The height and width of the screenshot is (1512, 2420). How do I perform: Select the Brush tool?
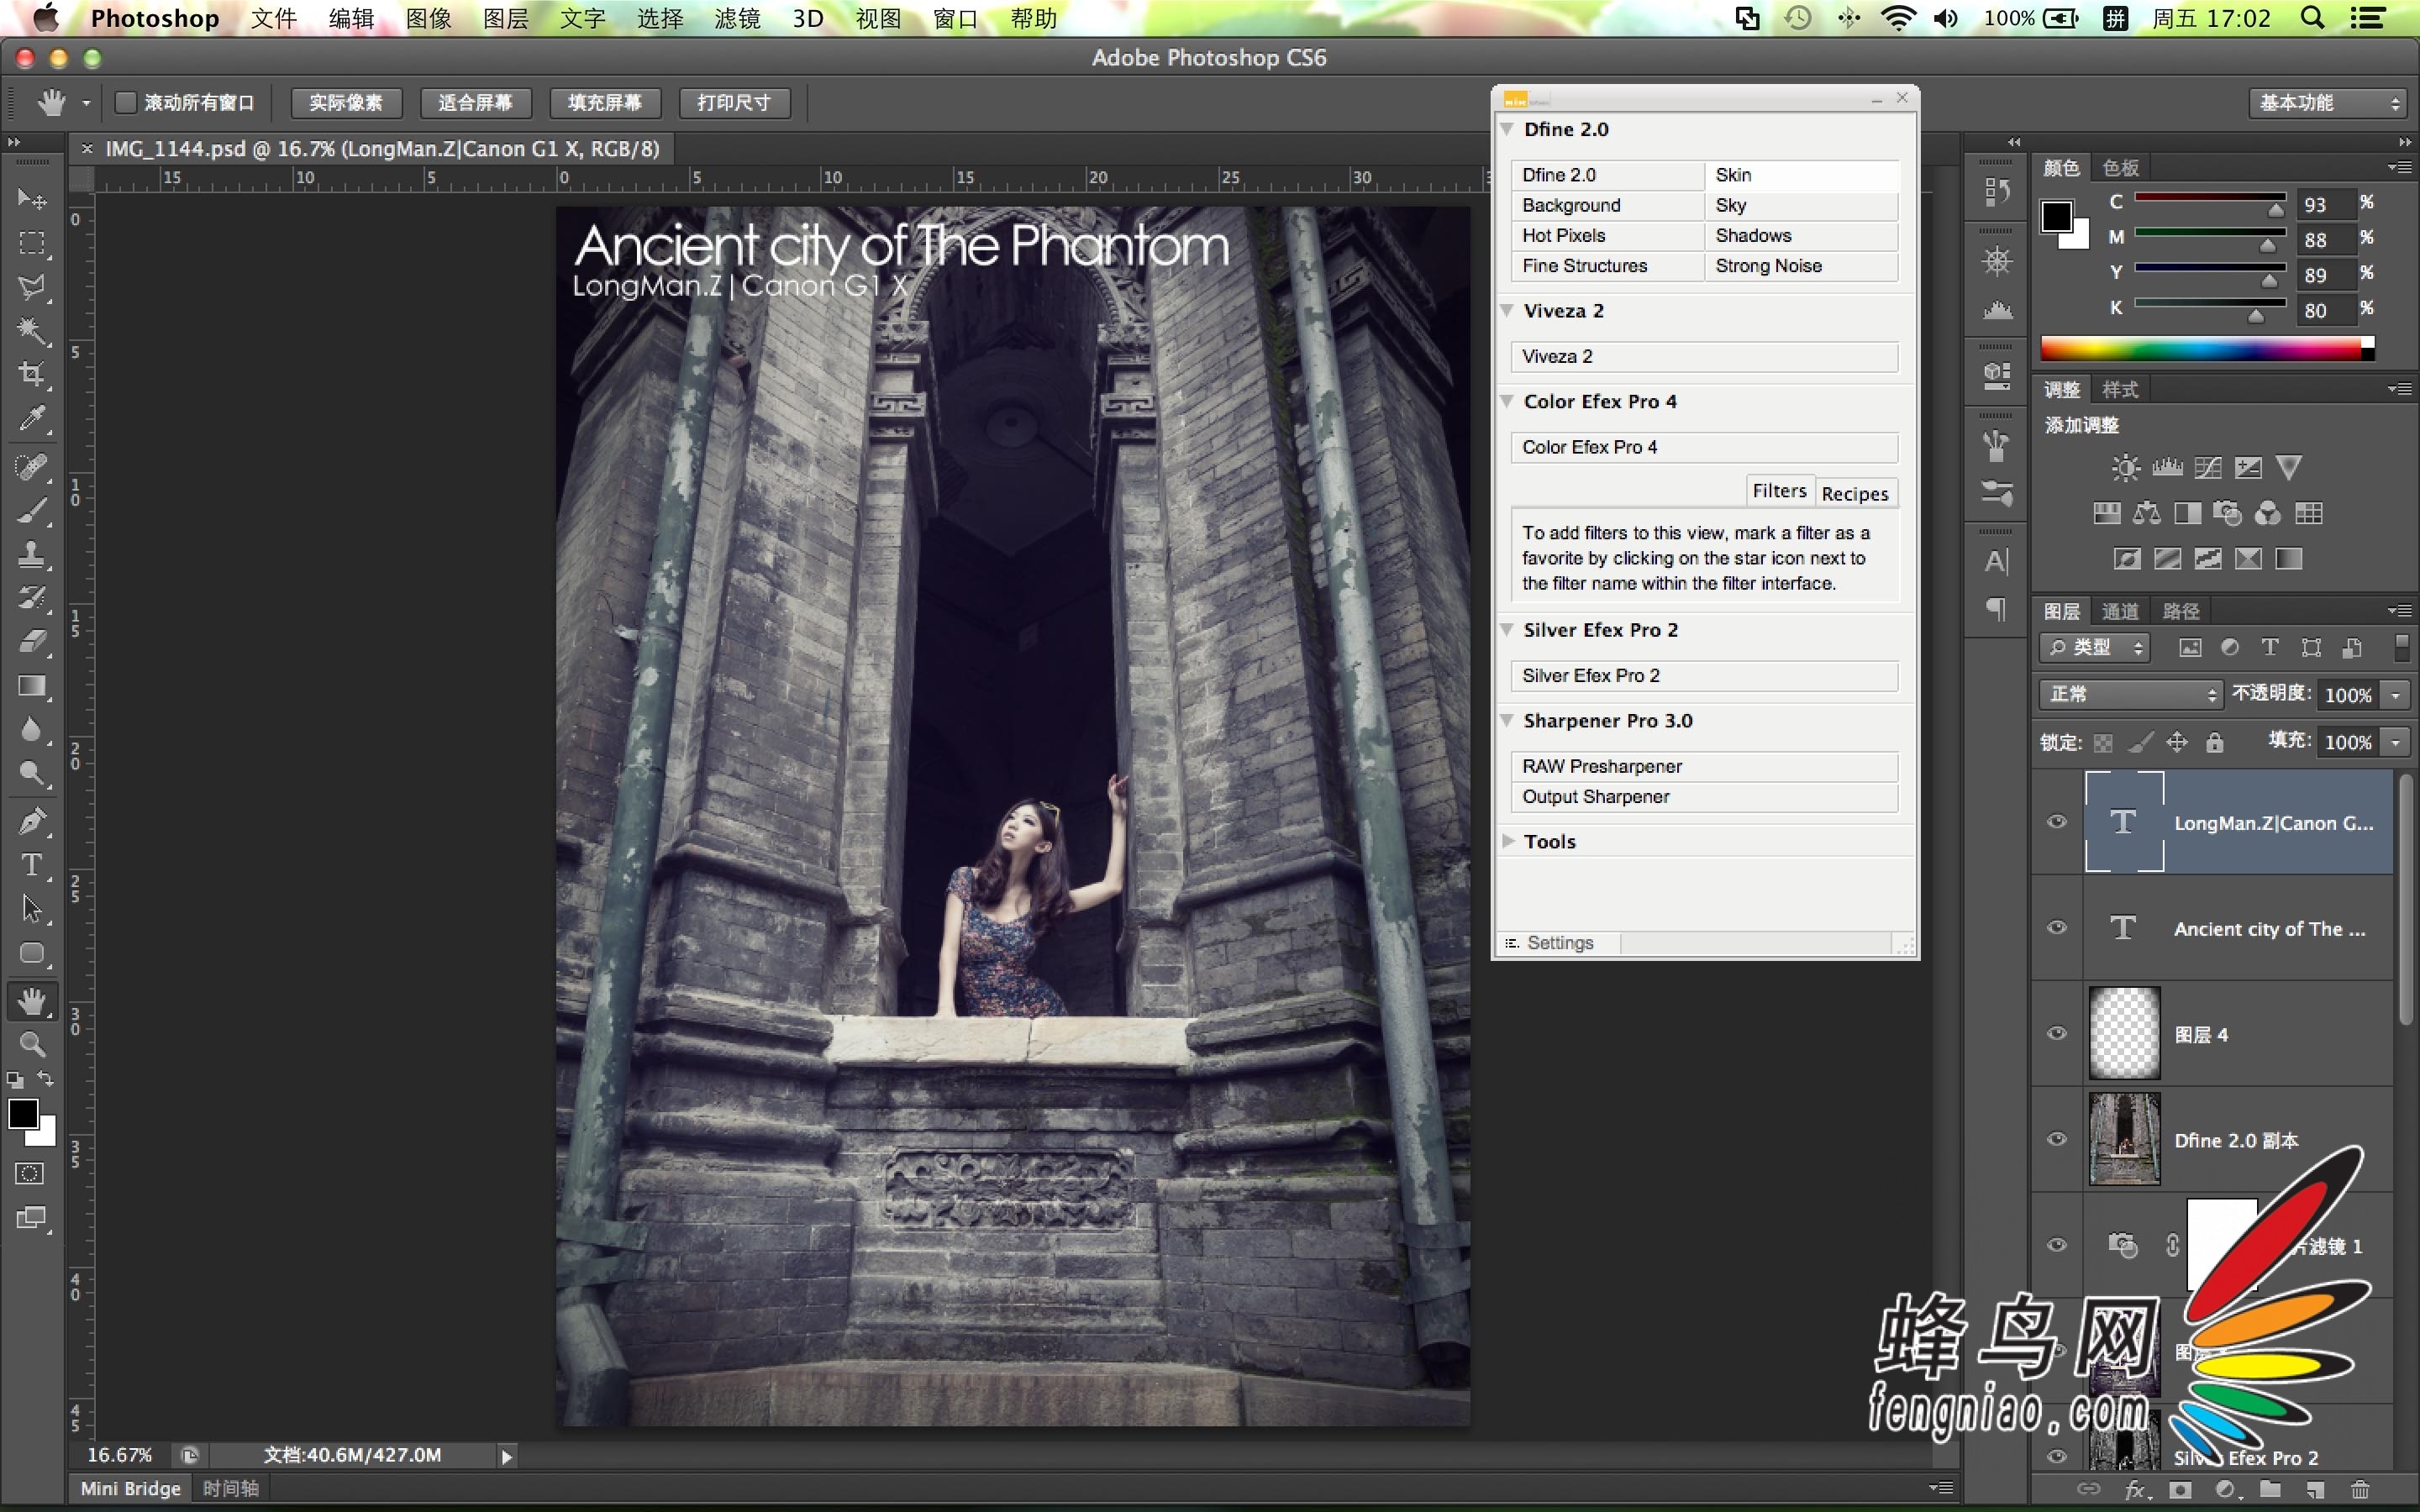point(32,510)
